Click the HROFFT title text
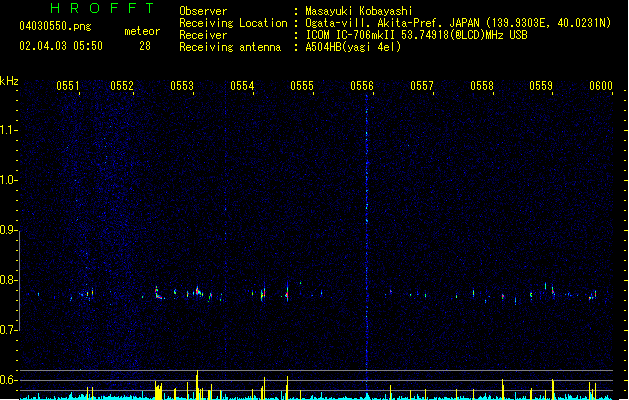 pyautogui.click(x=102, y=8)
